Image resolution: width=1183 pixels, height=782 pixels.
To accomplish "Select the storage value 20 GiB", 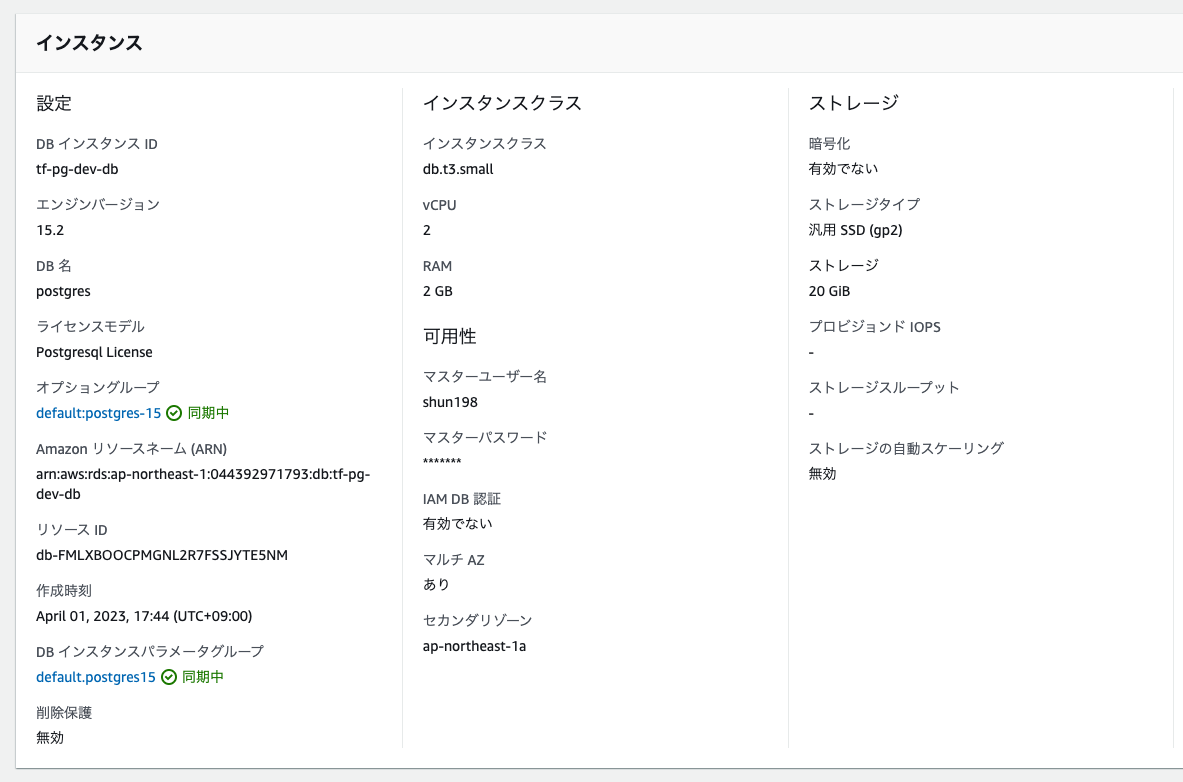I will (832, 291).
